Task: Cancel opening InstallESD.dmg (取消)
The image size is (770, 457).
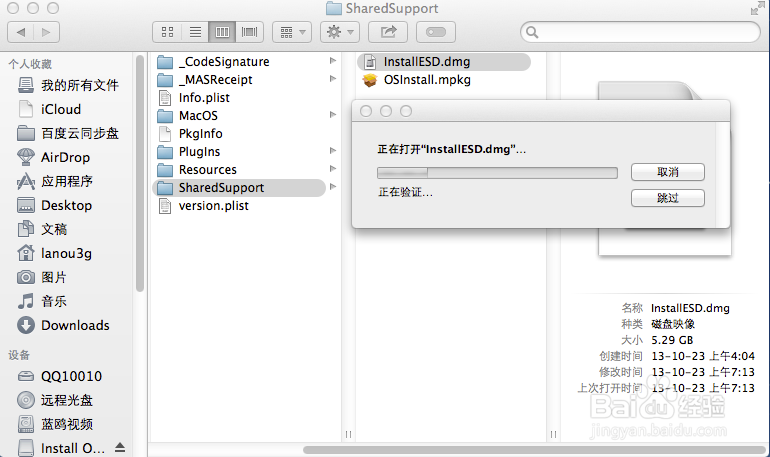Action: 668,172
